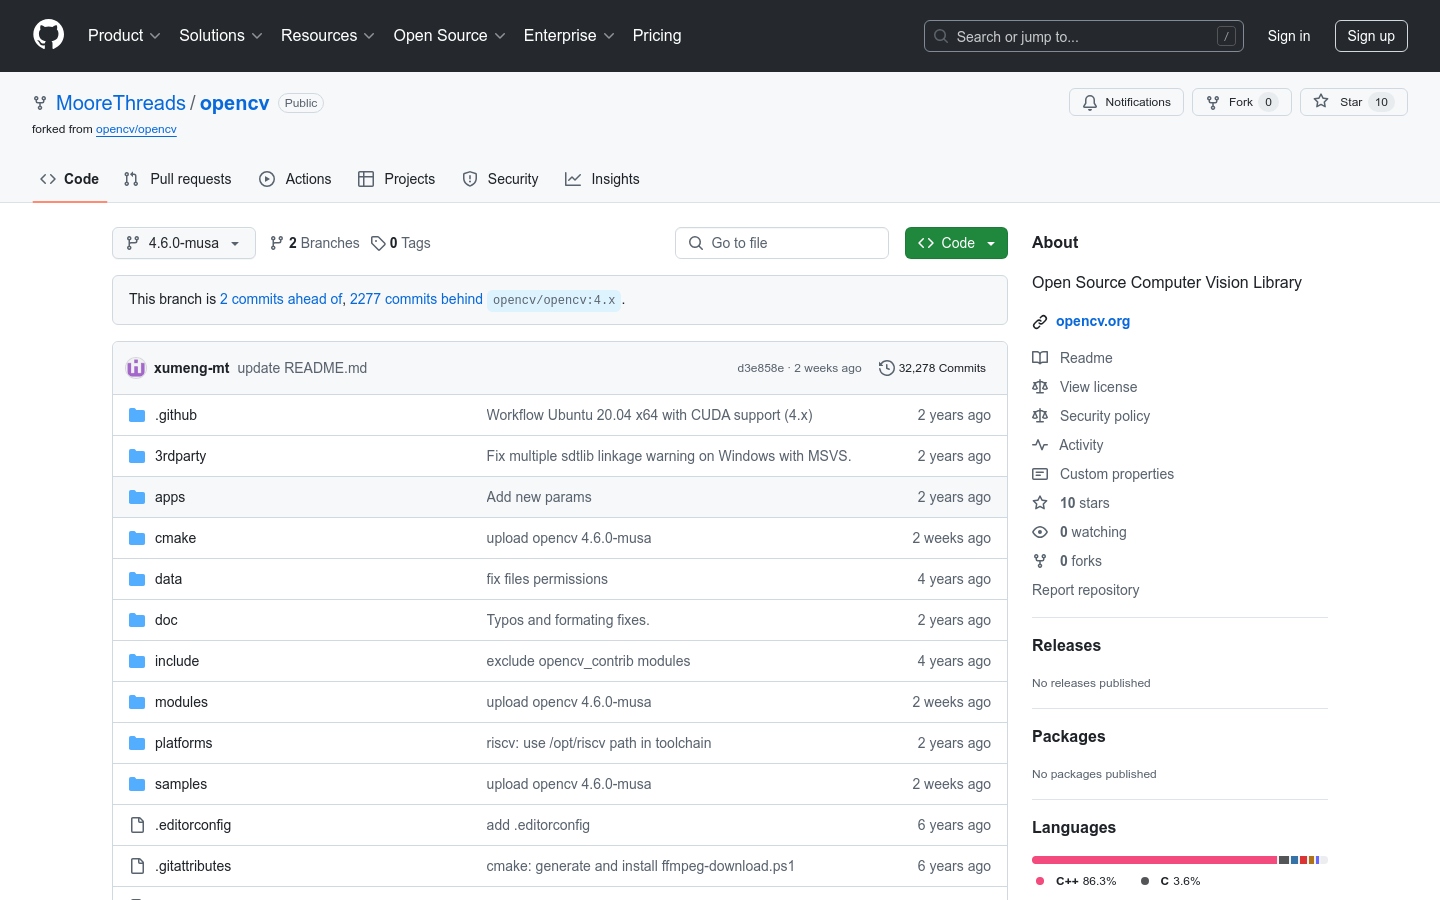Expand the Solutions menu
Screen dimensions: 1440x900
(221, 36)
